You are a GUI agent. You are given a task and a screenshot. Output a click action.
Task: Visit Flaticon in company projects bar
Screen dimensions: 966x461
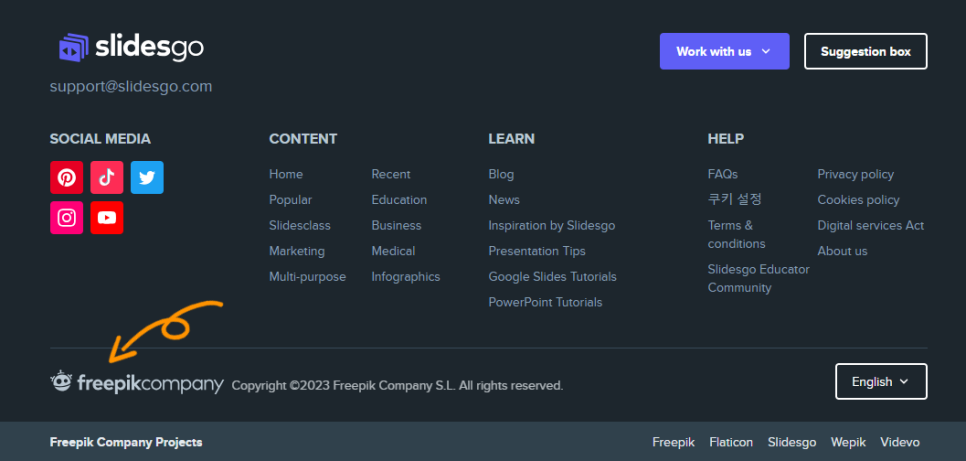pyautogui.click(x=731, y=442)
